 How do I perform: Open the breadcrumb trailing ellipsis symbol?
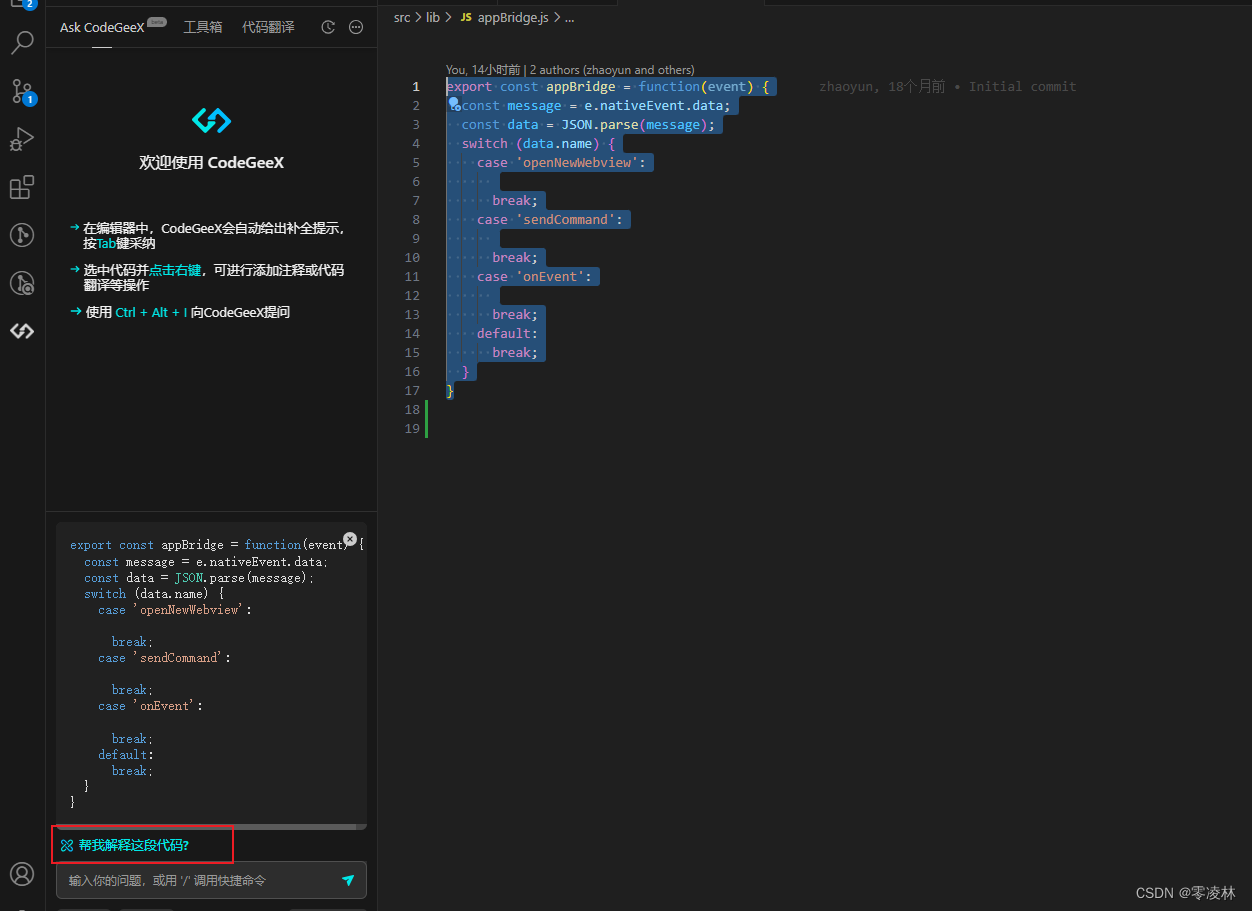570,18
